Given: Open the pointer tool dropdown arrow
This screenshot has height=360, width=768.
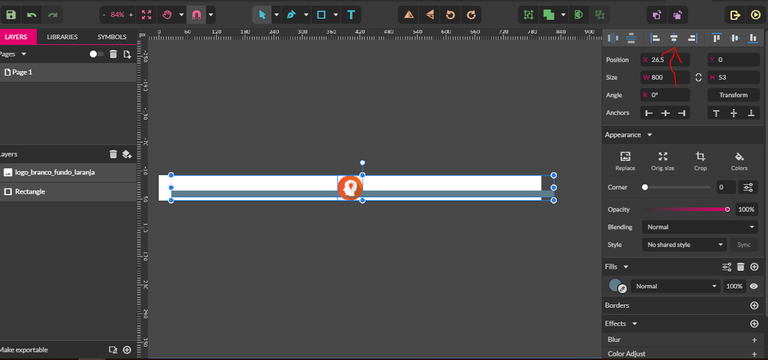Looking at the screenshot, I should (276, 15).
